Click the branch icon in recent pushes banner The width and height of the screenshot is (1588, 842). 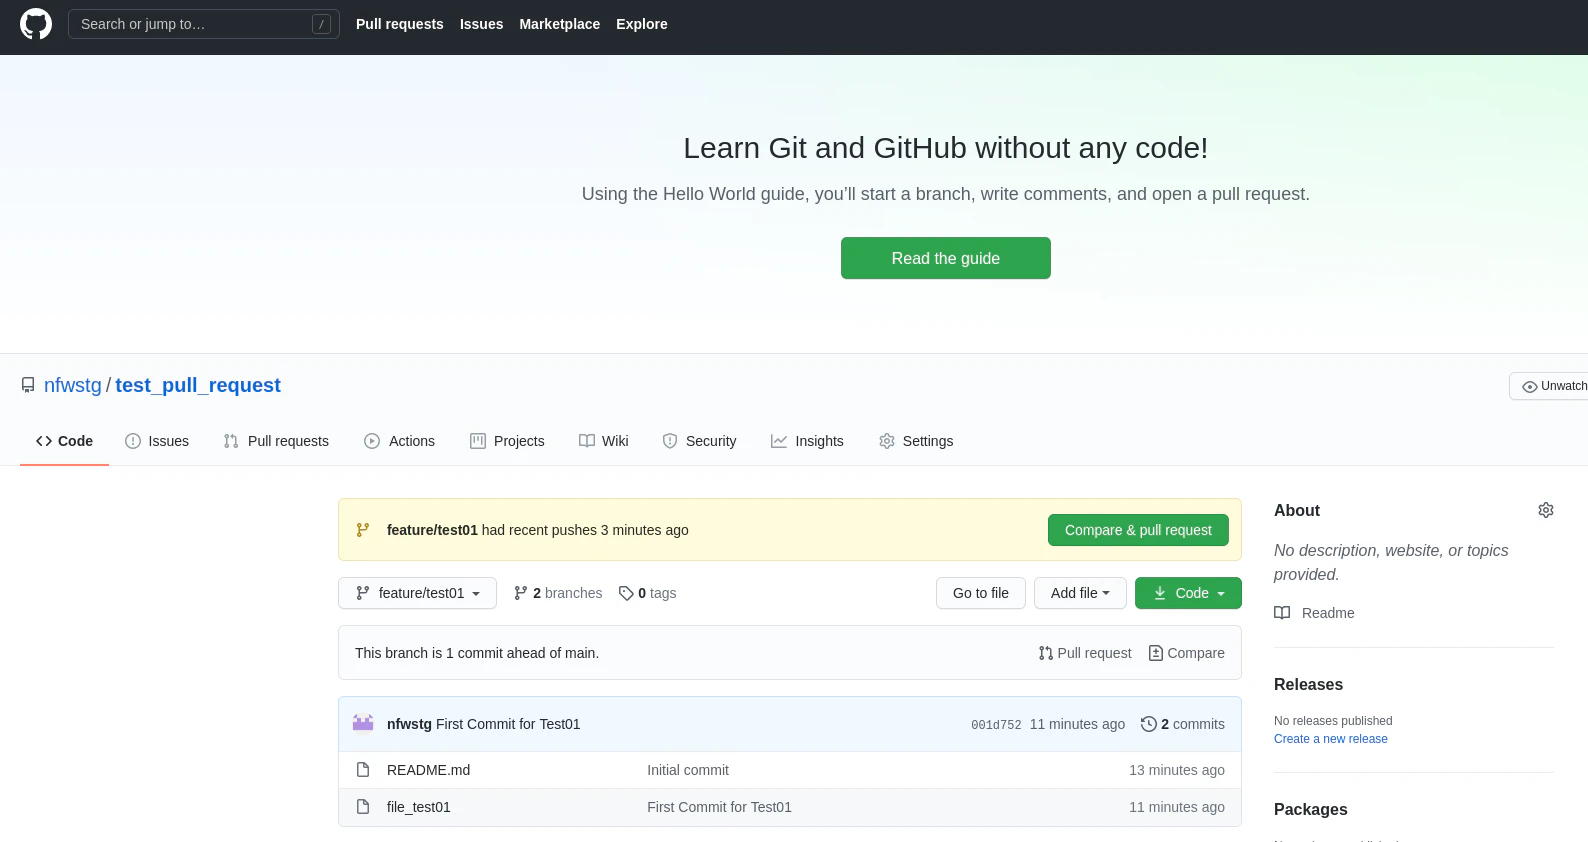(363, 530)
